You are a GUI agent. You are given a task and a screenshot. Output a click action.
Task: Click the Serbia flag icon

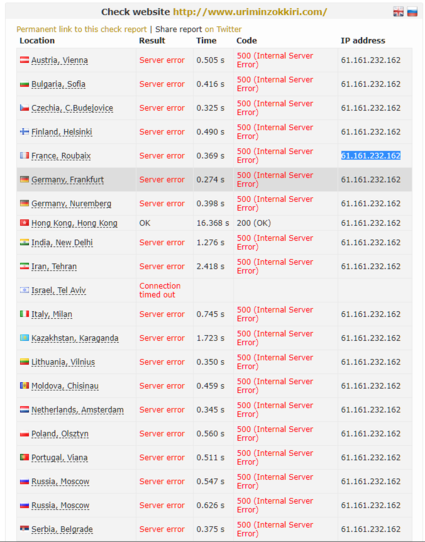pos(24,529)
